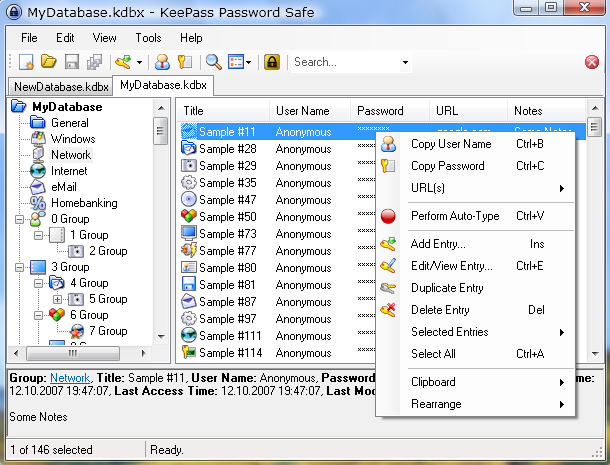The image size is (610, 465).
Task: Choose Duplicate Entry in context menu
Action: (475, 288)
